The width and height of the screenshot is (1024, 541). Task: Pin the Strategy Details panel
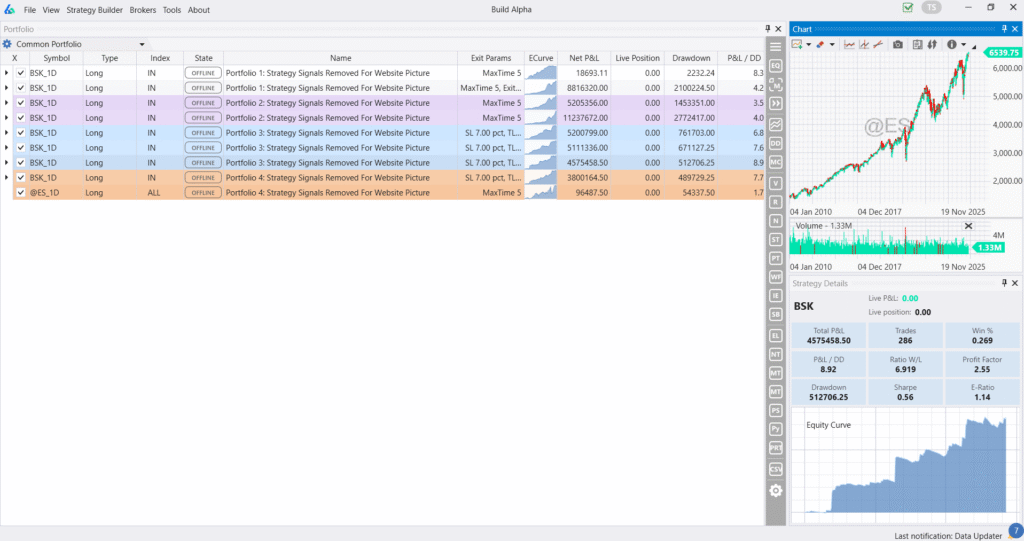pos(1004,283)
